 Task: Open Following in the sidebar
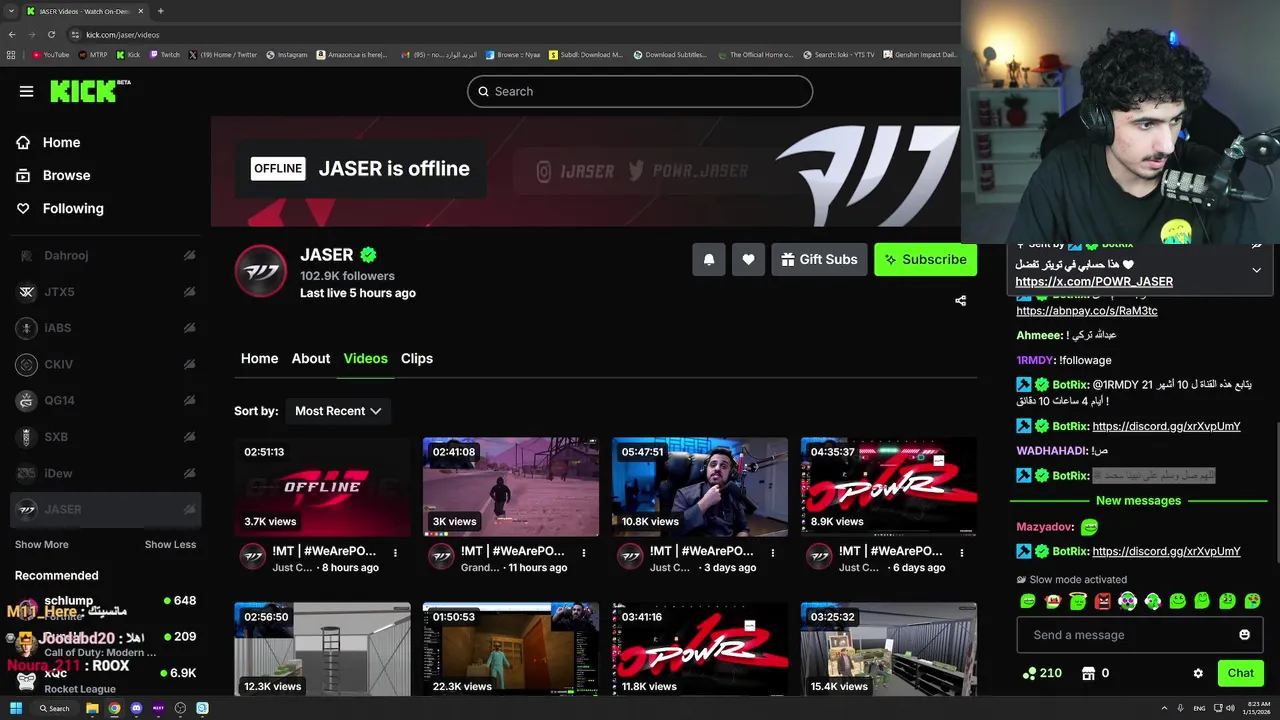(73, 208)
